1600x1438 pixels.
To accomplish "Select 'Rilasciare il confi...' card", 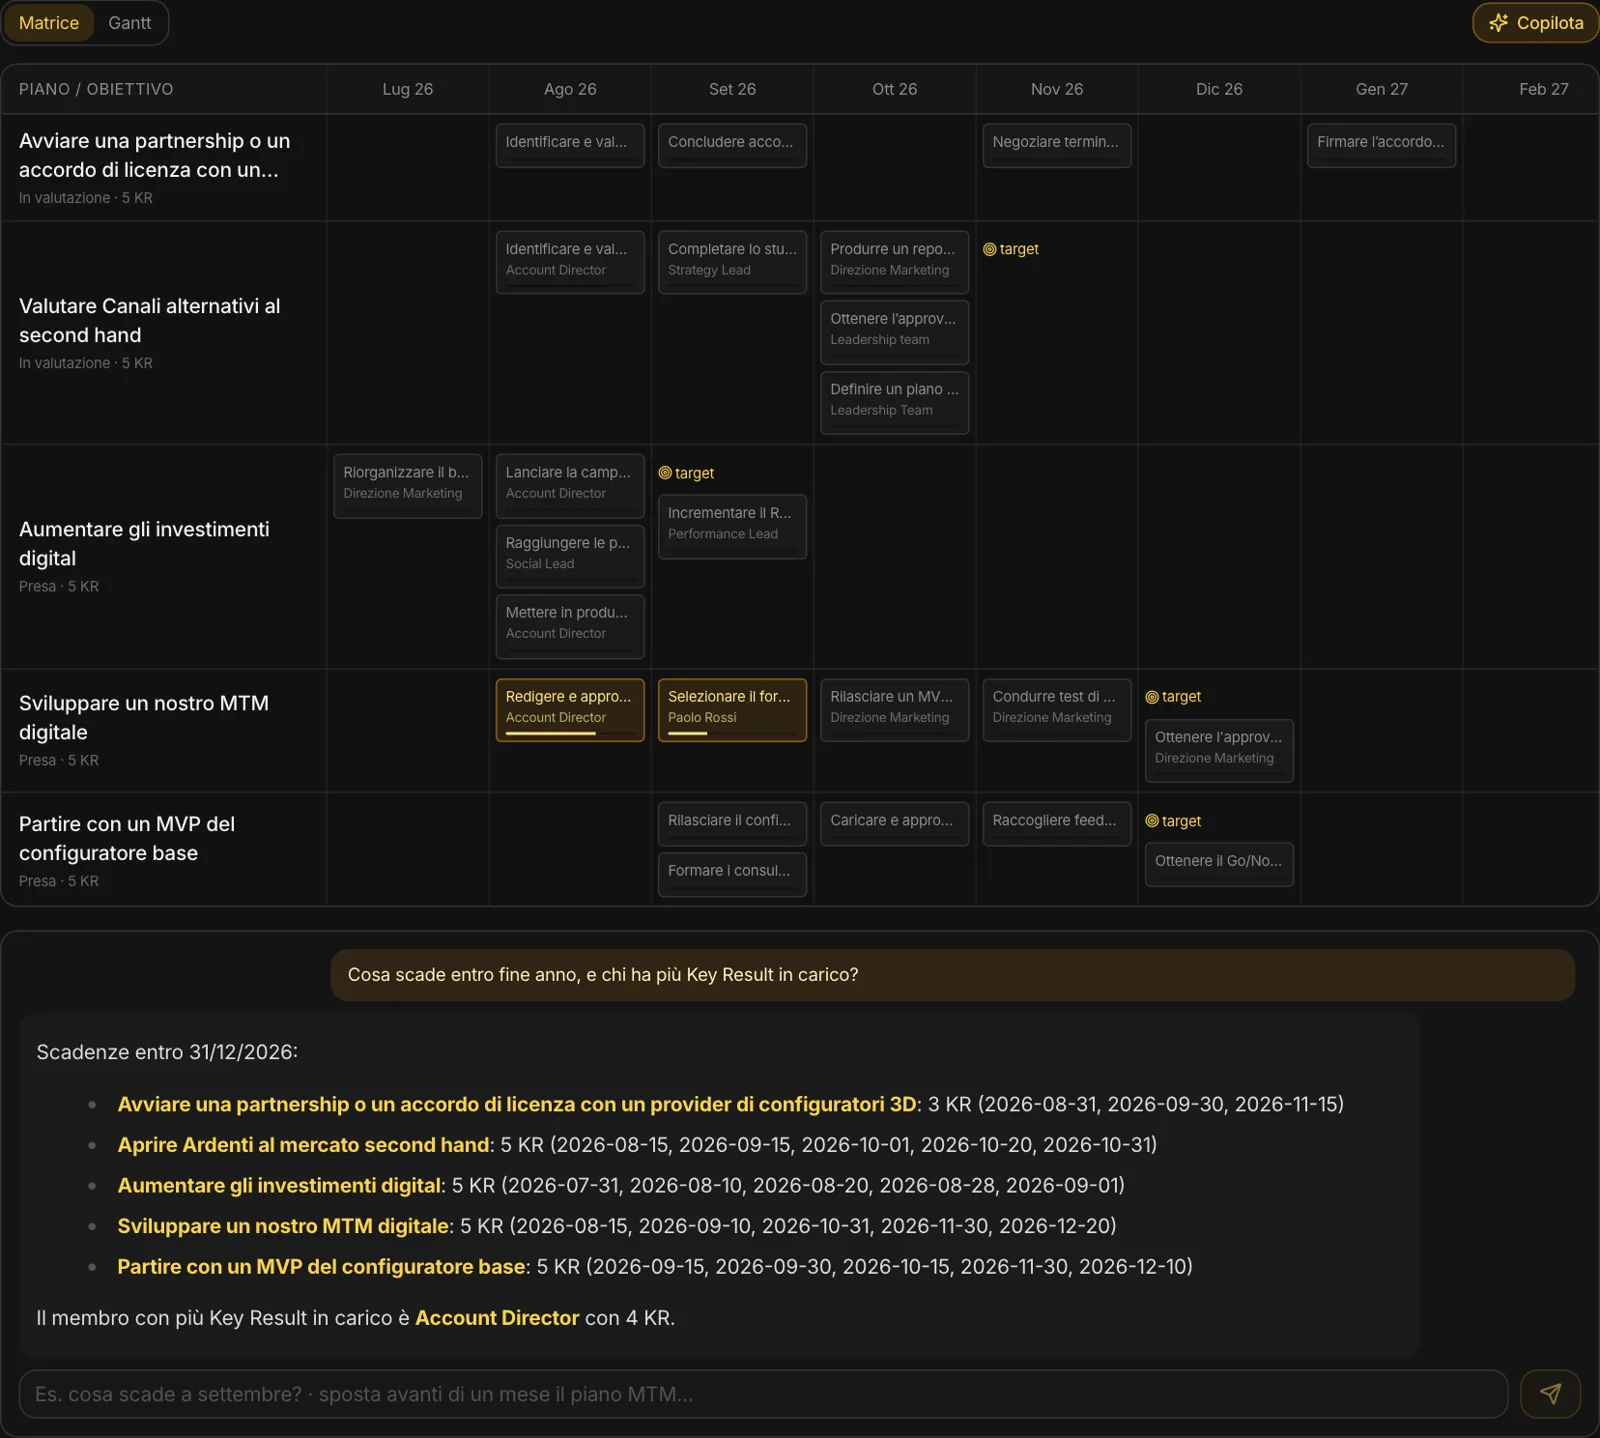I will (732, 824).
